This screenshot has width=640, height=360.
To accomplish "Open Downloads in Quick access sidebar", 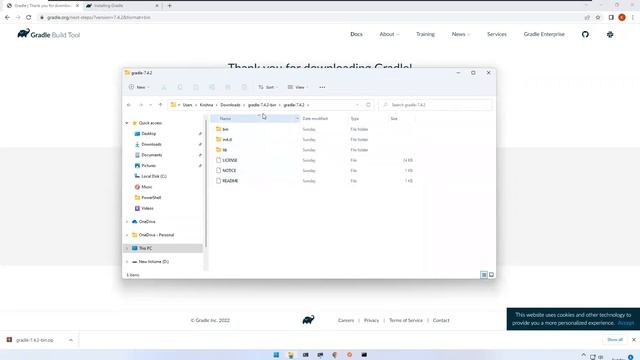I will [x=151, y=144].
